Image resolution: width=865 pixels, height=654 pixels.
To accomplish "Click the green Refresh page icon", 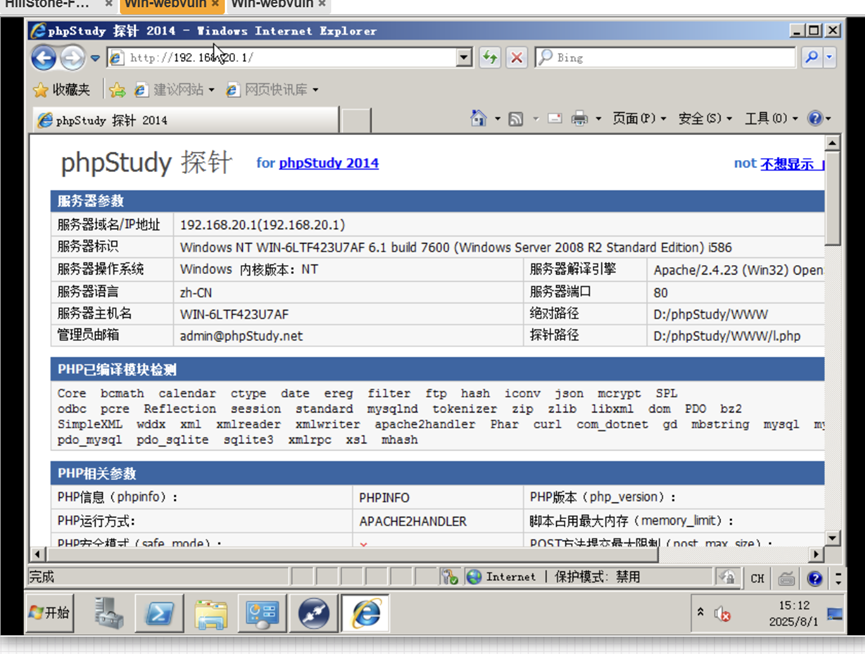I will point(490,57).
